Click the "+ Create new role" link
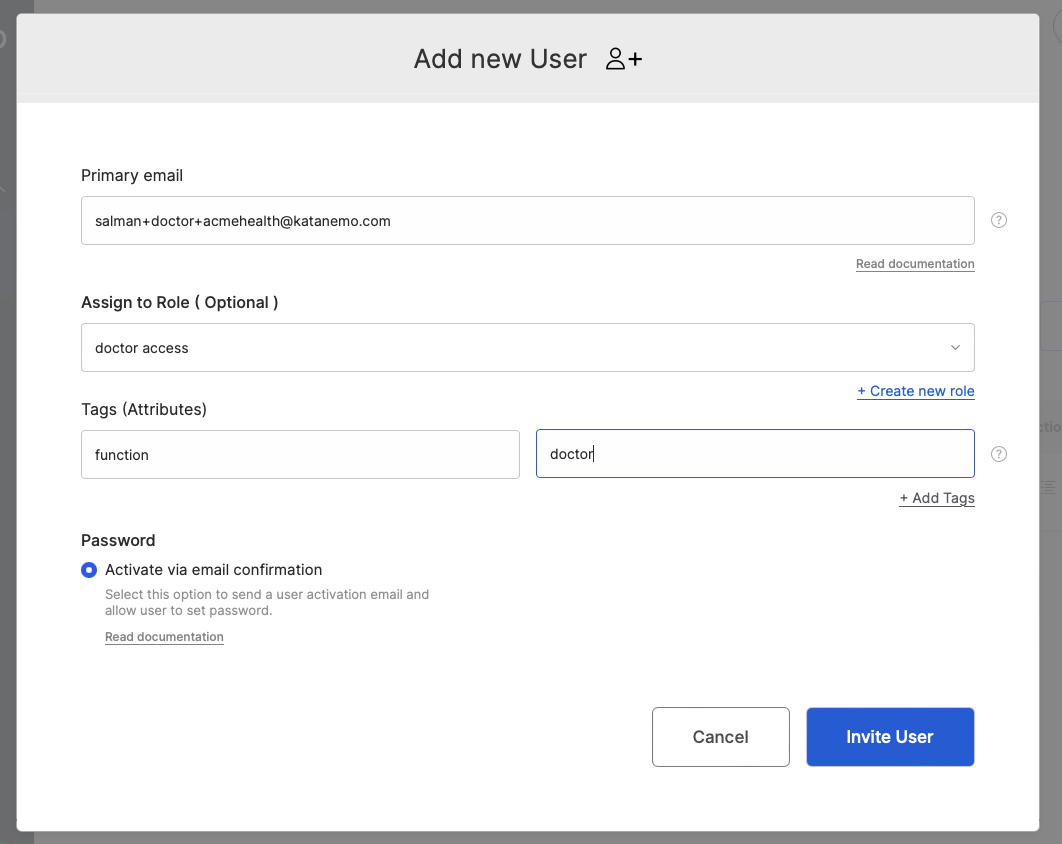This screenshot has width=1062, height=844. click(915, 391)
